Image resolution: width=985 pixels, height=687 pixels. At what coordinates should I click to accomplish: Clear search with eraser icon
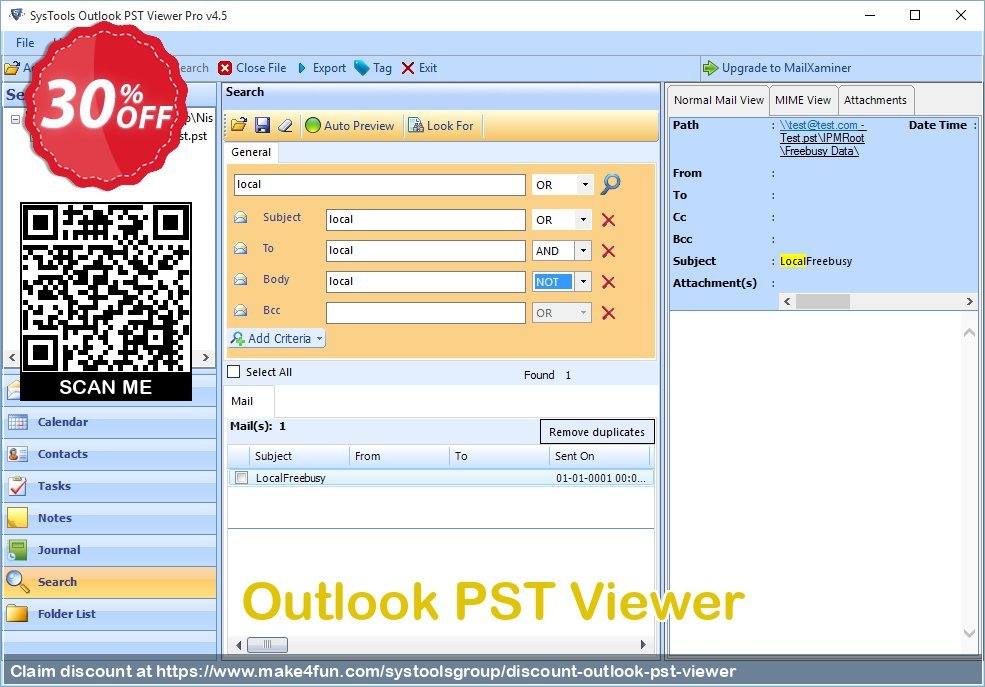(285, 125)
